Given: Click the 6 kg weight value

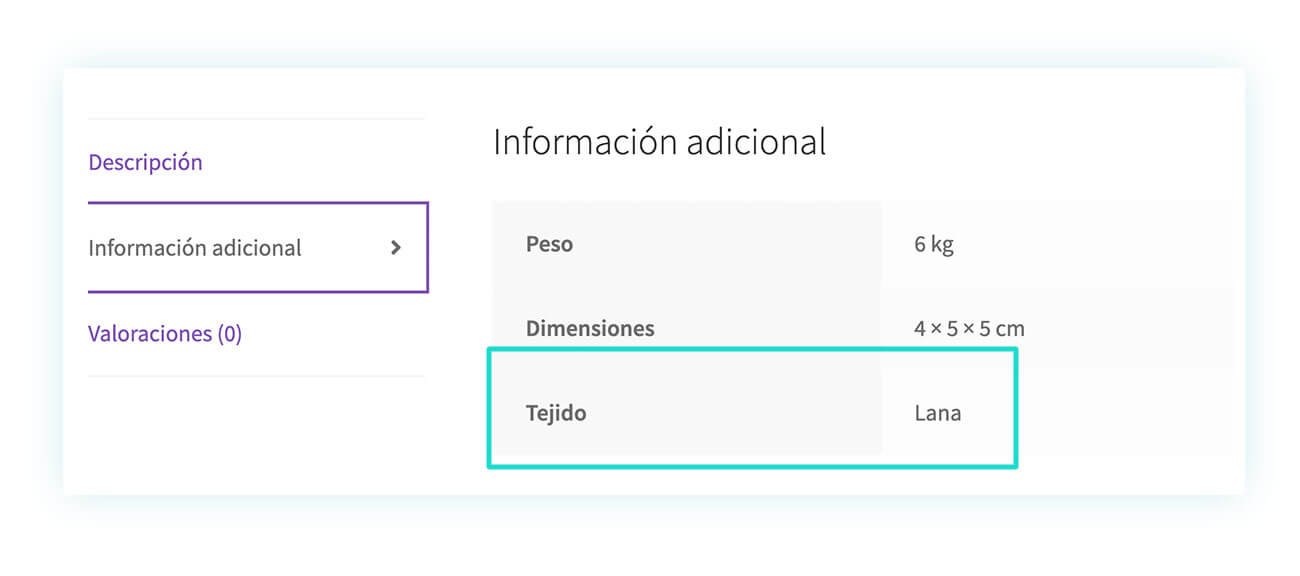Looking at the screenshot, I should click(934, 245).
